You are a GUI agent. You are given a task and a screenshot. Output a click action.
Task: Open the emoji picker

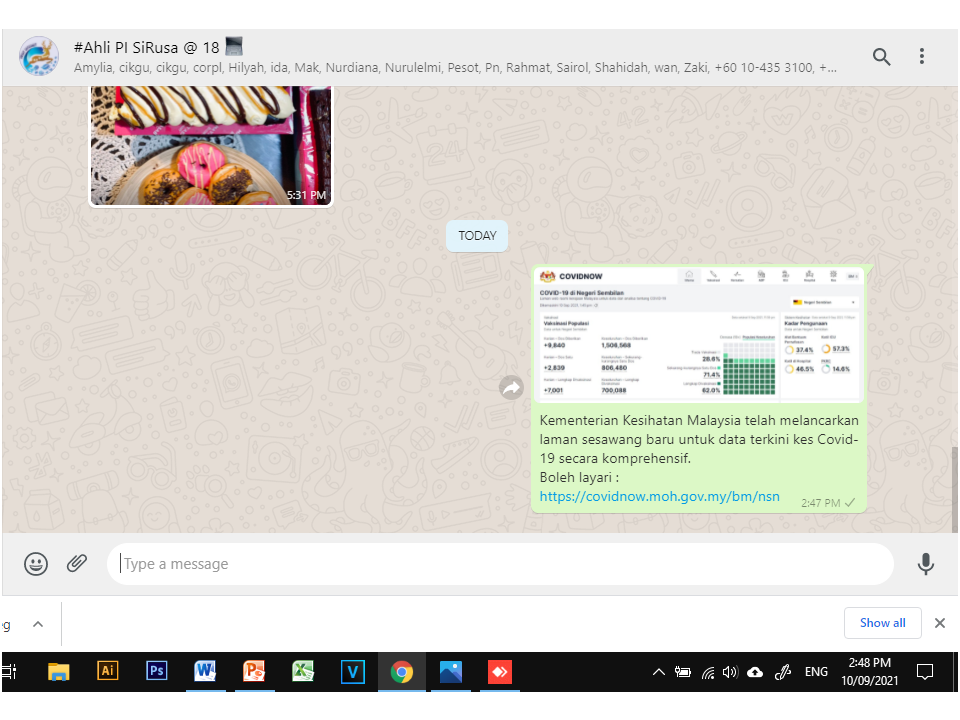[36, 564]
